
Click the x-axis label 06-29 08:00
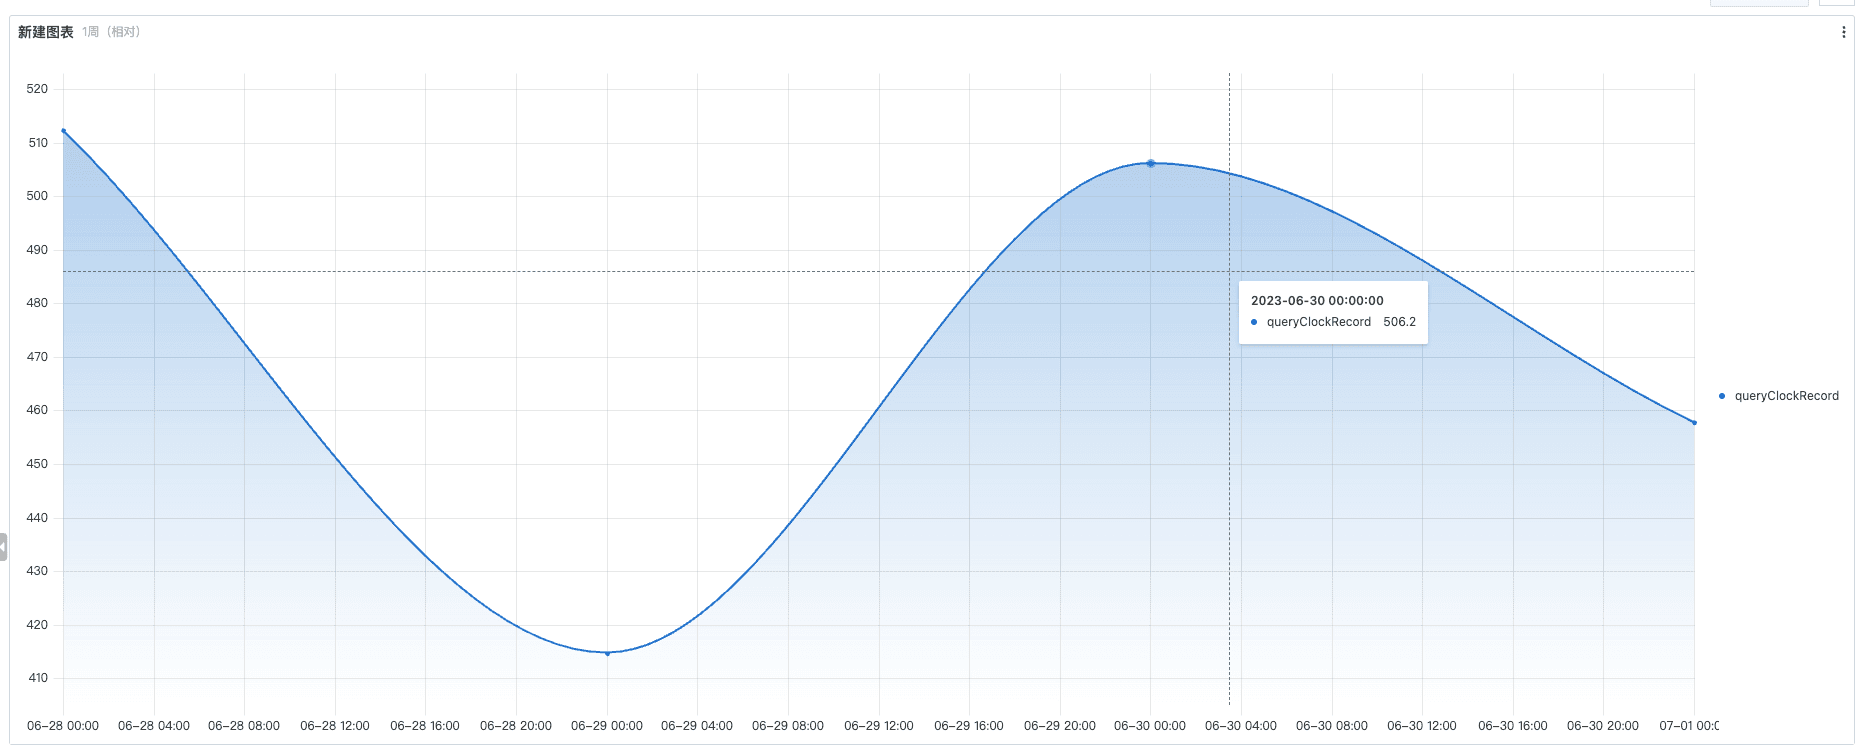coord(788,726)
